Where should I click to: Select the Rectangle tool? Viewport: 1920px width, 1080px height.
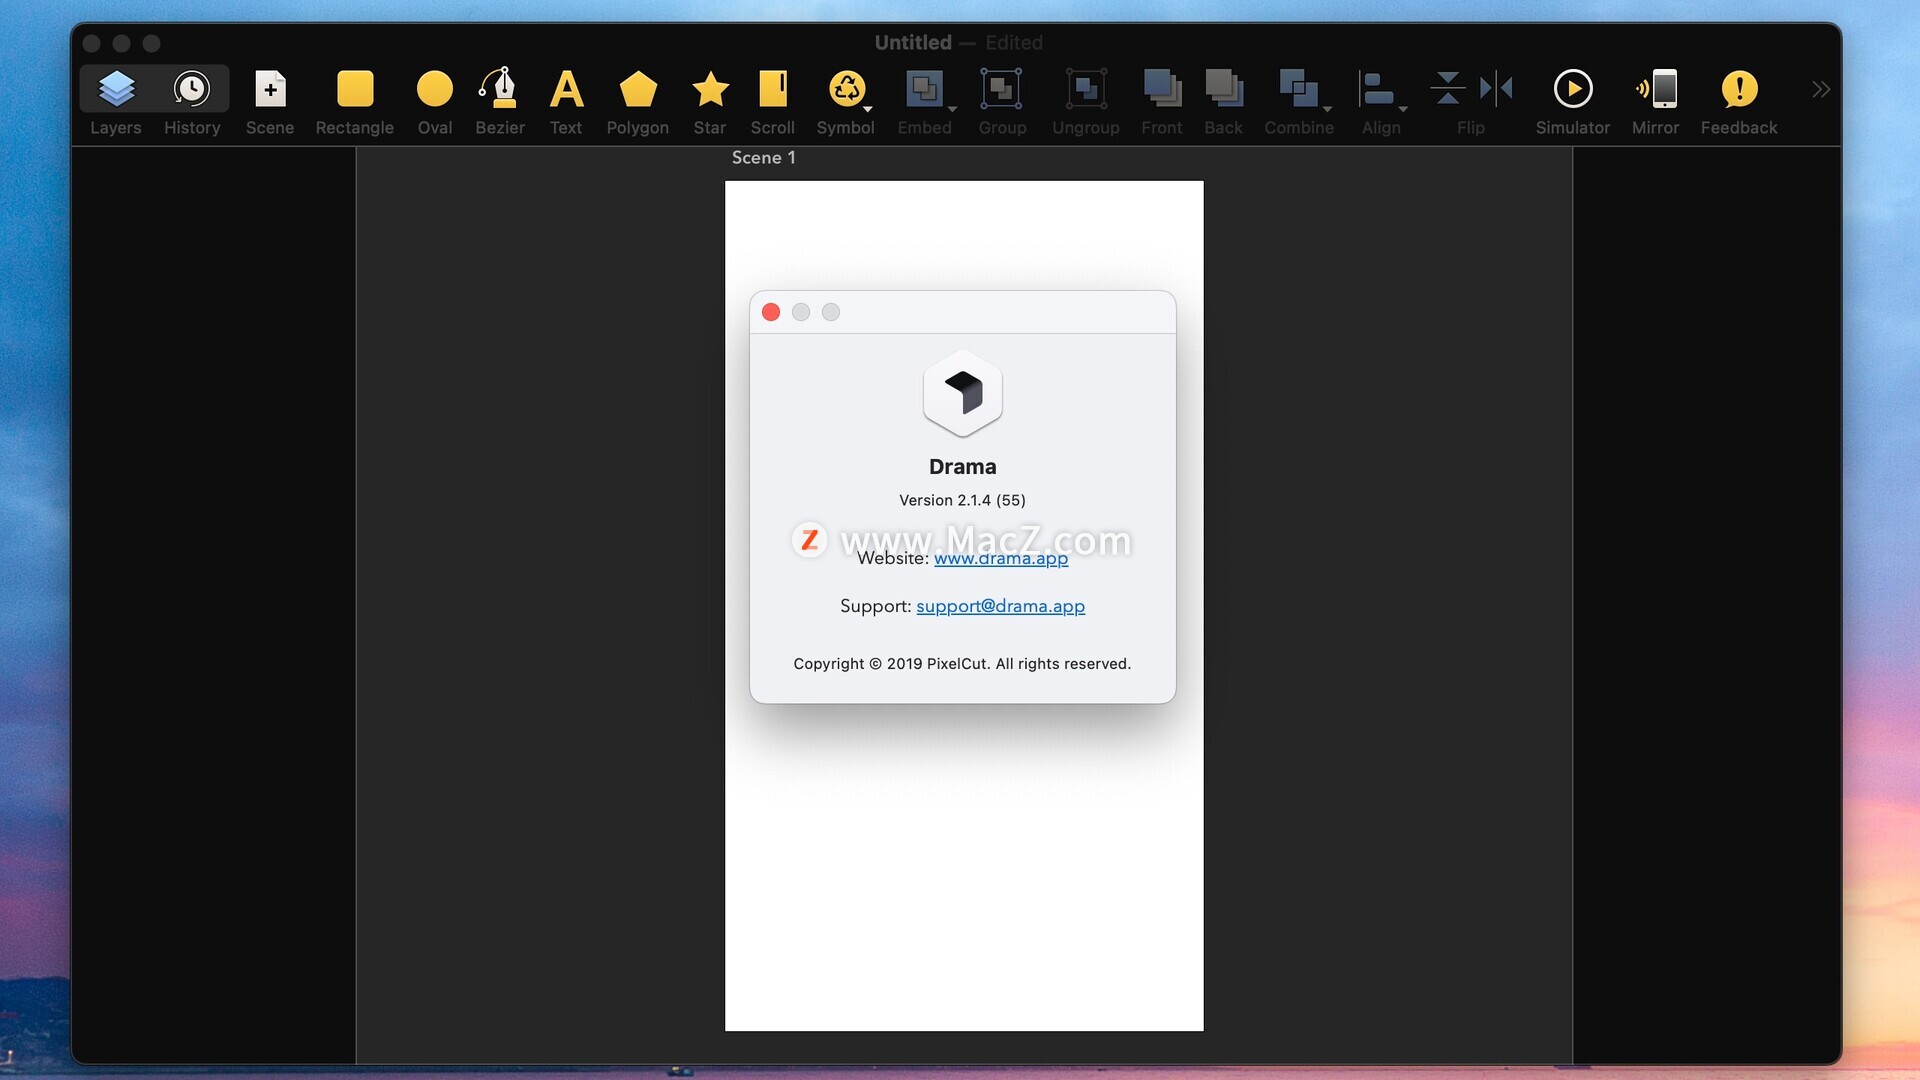354,90
